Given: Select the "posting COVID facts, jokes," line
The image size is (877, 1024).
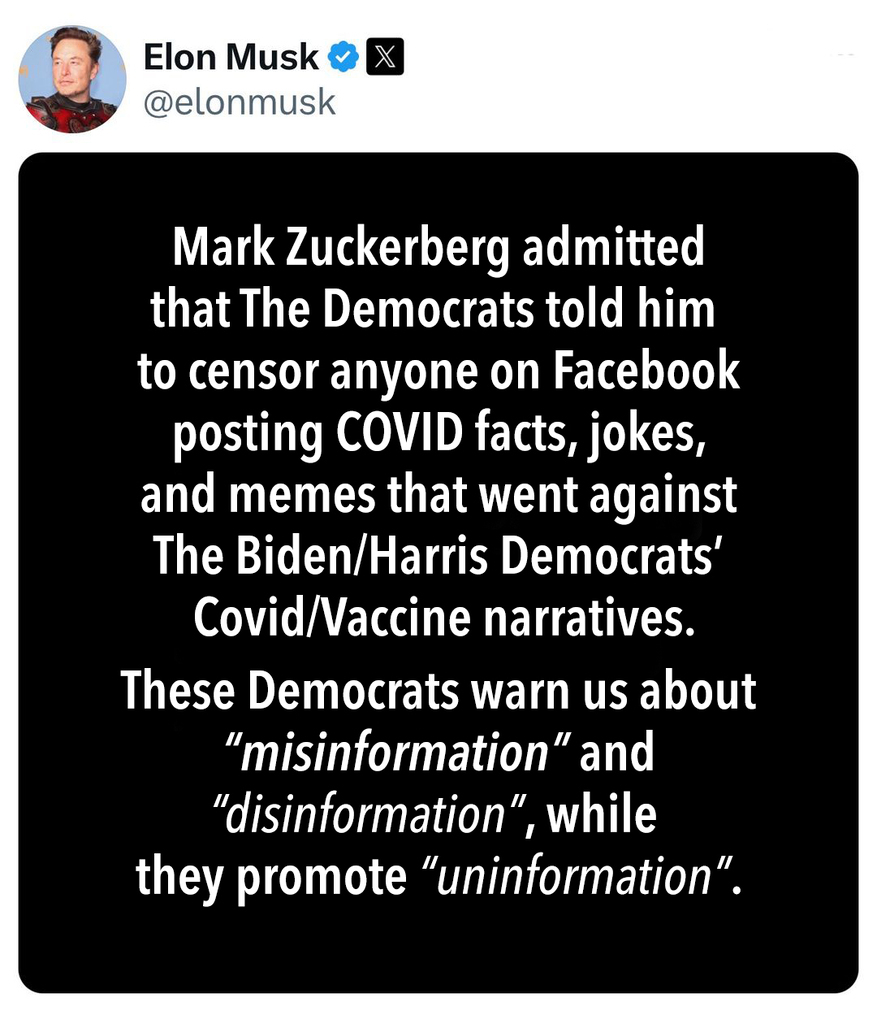Looking at the screenshot, I should [440, 433].
